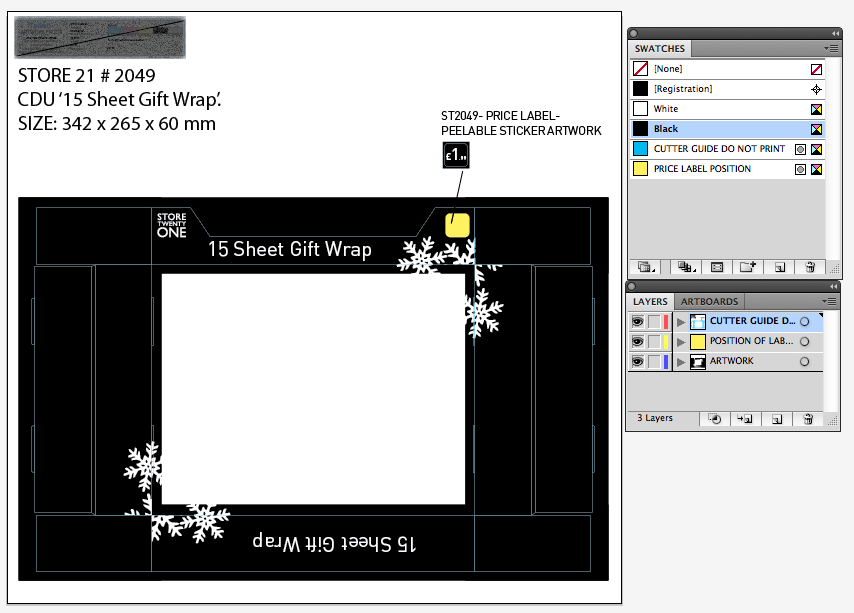Create New Sublayer via Layers panel icon

(x=745, y=419)
